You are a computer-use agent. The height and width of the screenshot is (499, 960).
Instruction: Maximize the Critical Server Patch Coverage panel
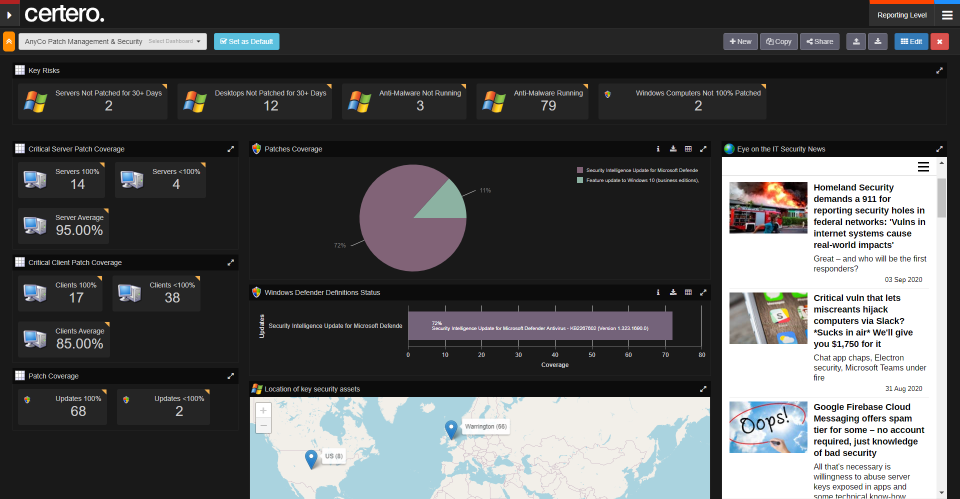[231, 149]
